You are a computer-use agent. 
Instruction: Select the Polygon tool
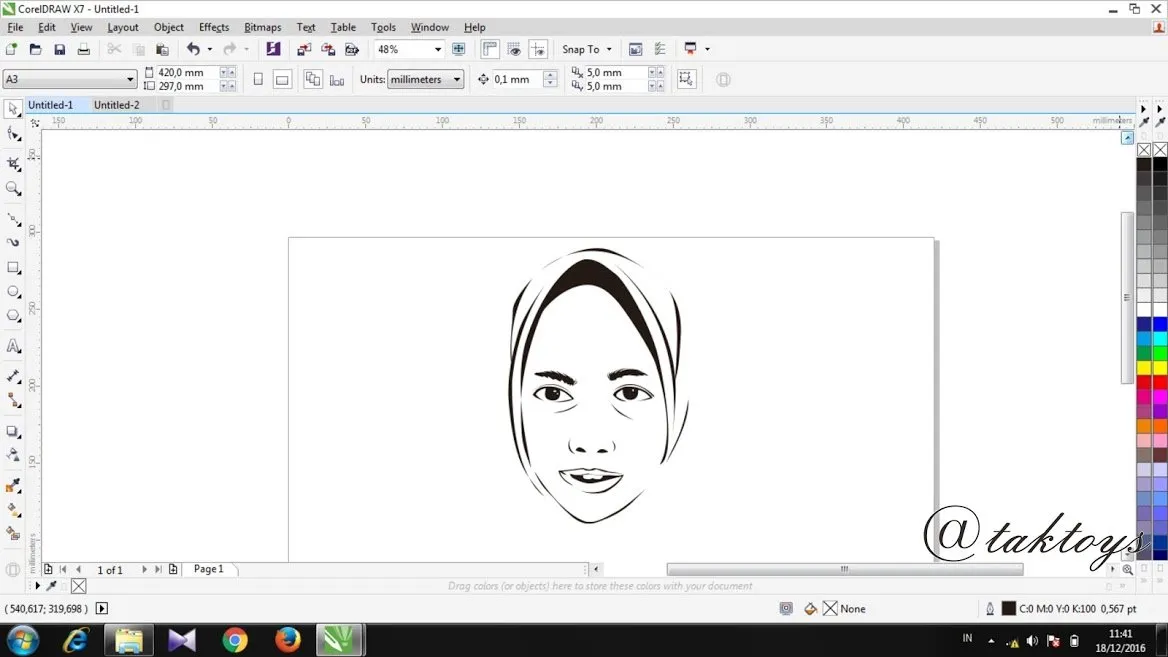[x=13, y=316]
